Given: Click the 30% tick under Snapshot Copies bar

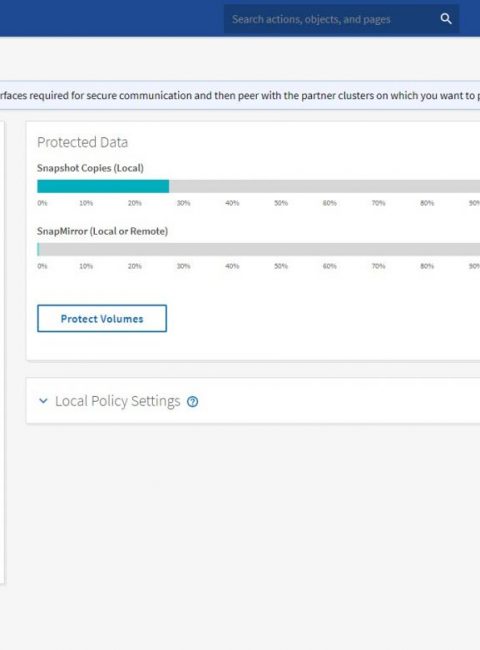Looking at the screenshot, I should pyautogui.click(x=184, y=203).
